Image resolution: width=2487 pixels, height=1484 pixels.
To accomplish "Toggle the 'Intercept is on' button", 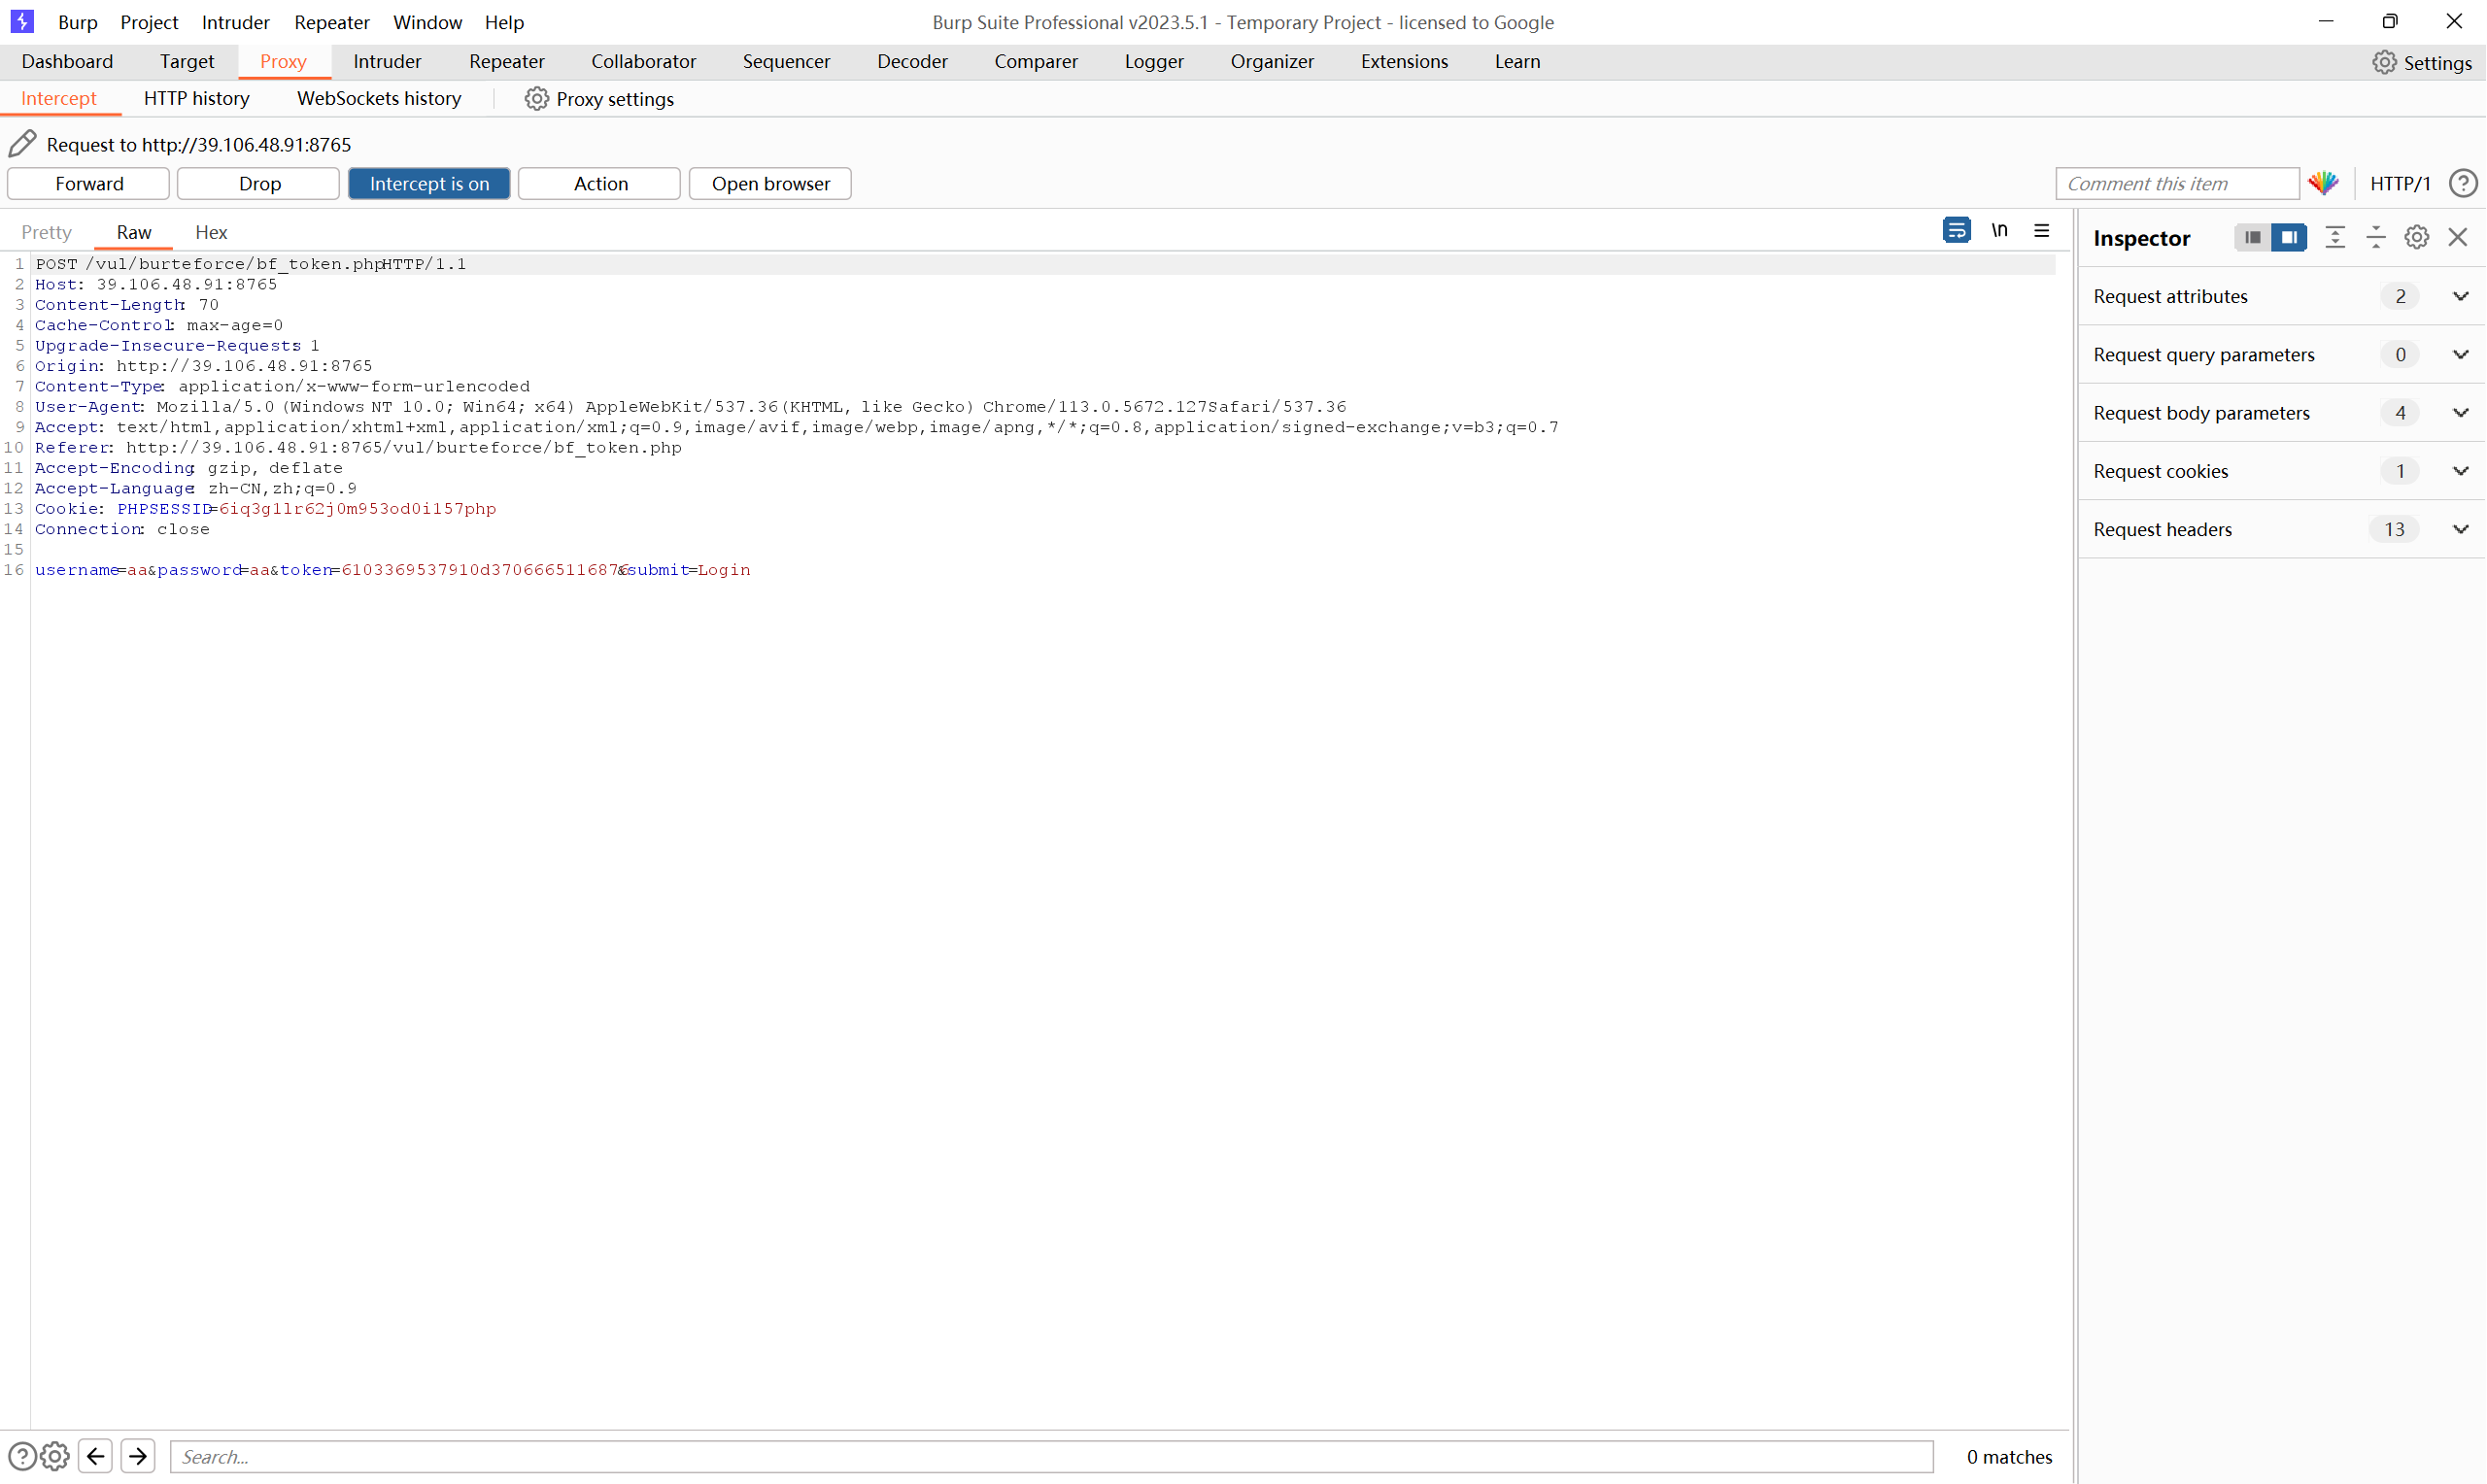I will [x=429, y=183].
